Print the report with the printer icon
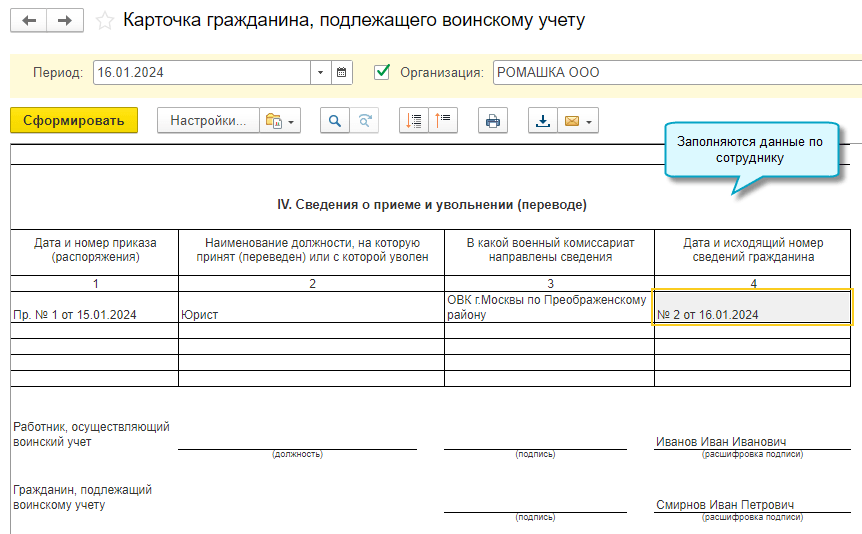This screenshot has height=534, width=862. coord(492,121)
